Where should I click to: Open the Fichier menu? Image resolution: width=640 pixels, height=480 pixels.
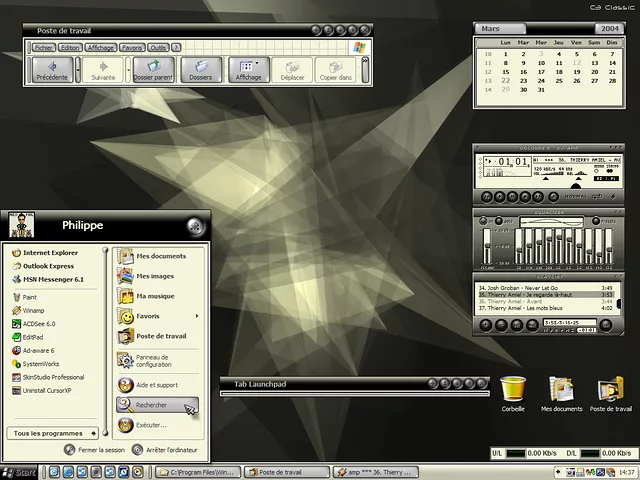pyautogui.click(x=43, y=47)
